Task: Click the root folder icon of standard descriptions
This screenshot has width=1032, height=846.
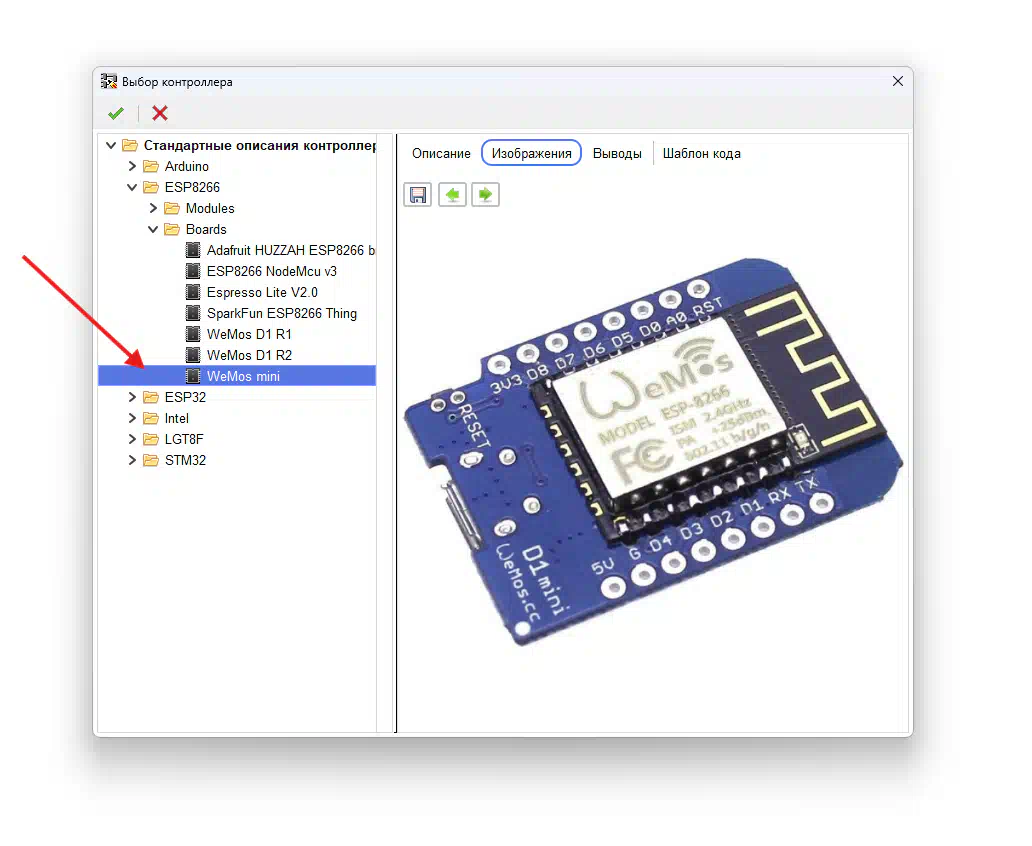Action: pos(130,145)
